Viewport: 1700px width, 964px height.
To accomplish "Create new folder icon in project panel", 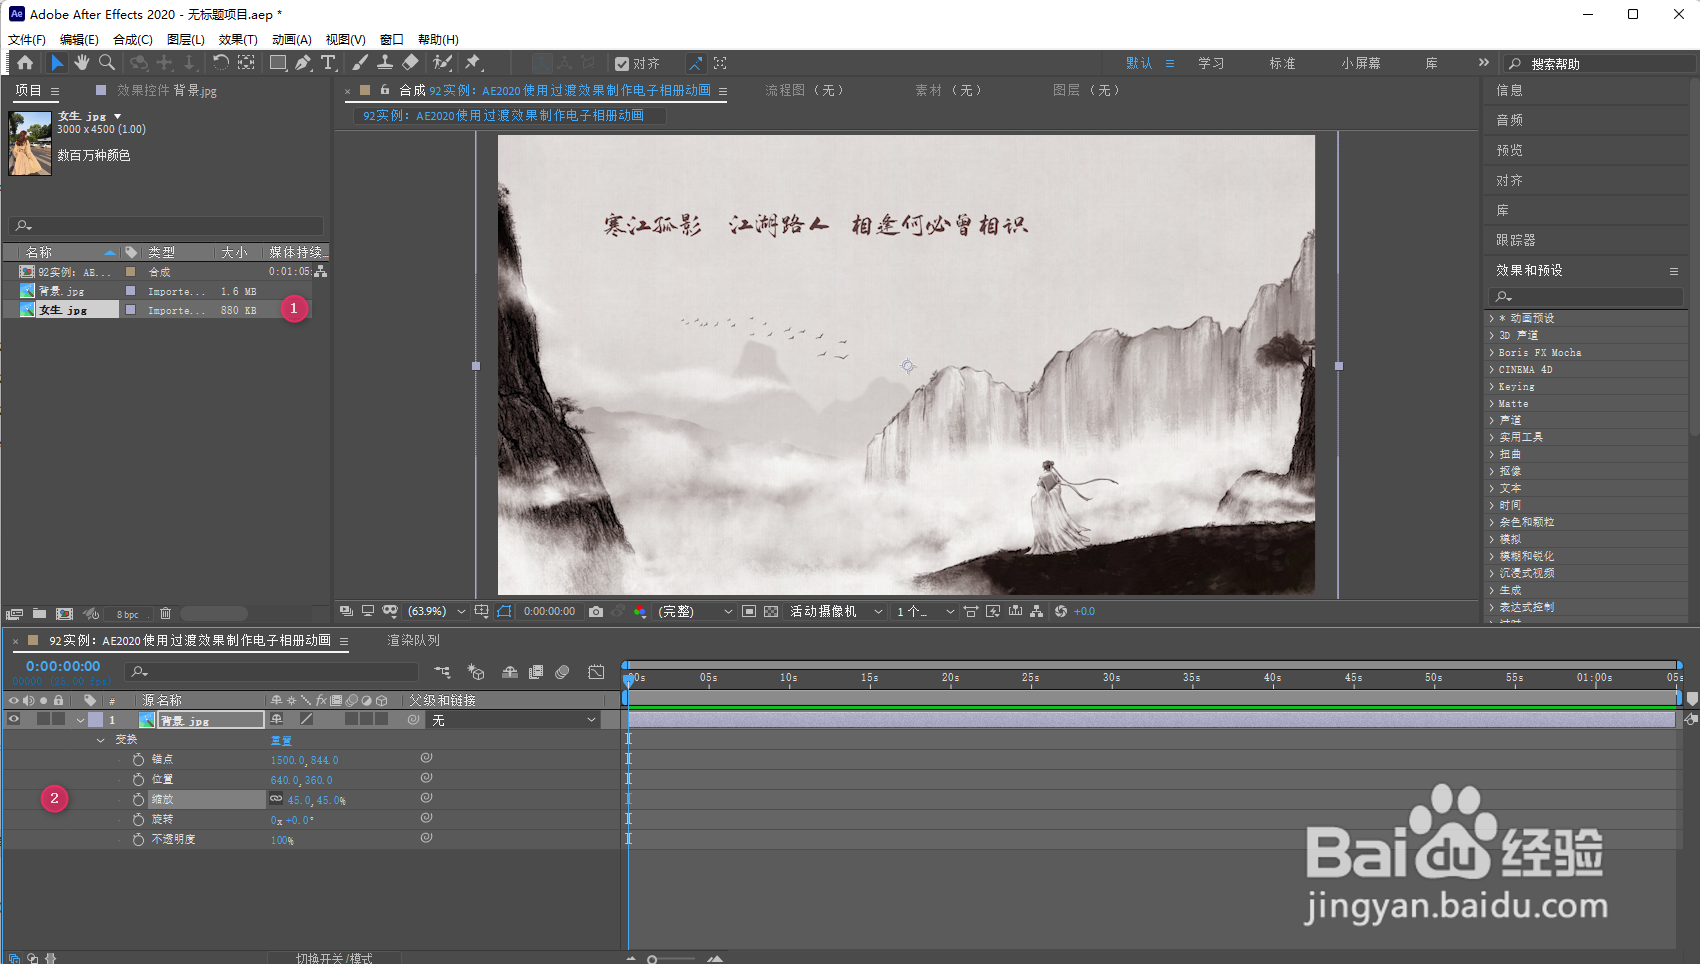I will point(39,613).
